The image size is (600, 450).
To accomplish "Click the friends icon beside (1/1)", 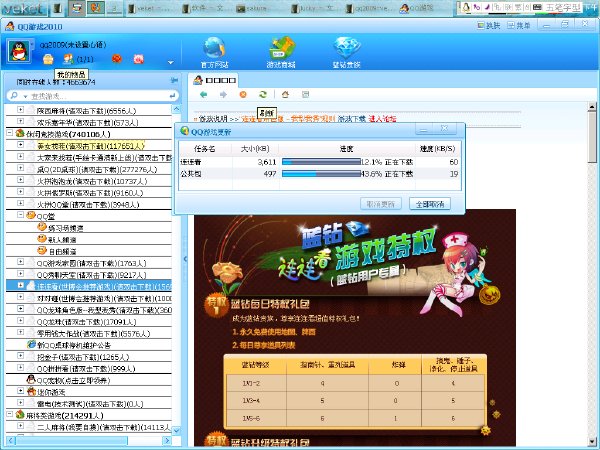I will (x=68, y=59).
